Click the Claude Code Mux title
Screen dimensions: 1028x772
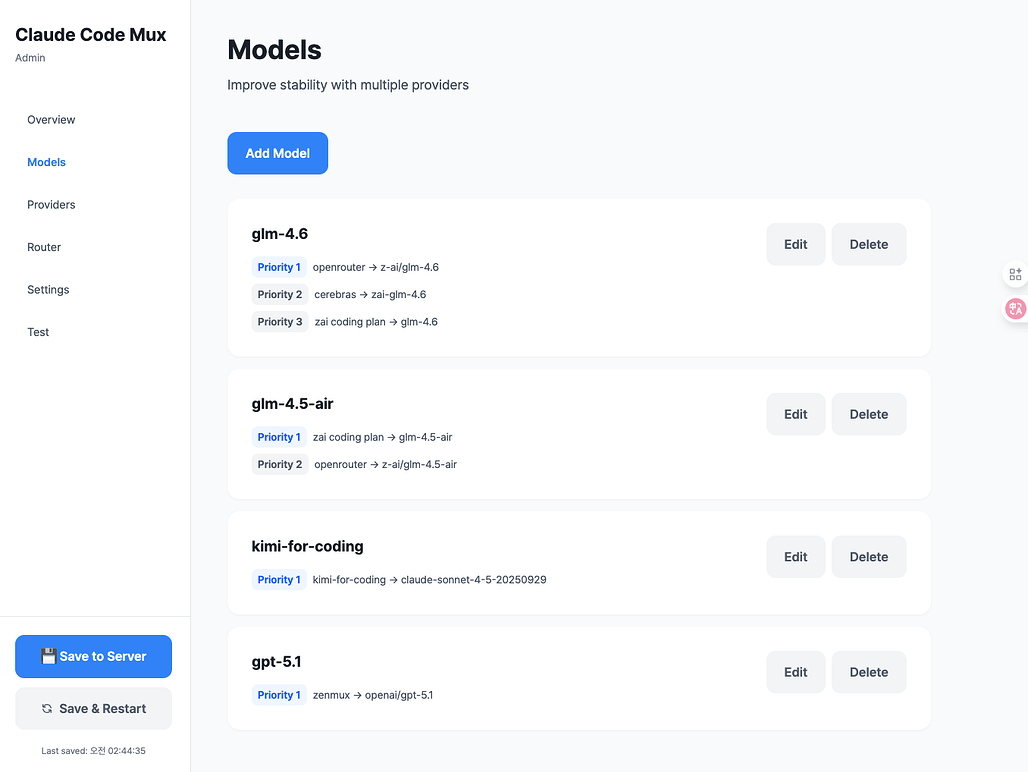(91, 35)
